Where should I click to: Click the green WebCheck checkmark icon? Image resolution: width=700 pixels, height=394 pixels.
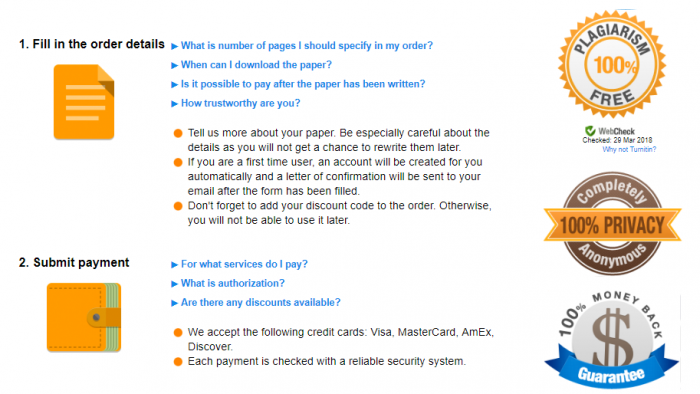pos(590,131)
